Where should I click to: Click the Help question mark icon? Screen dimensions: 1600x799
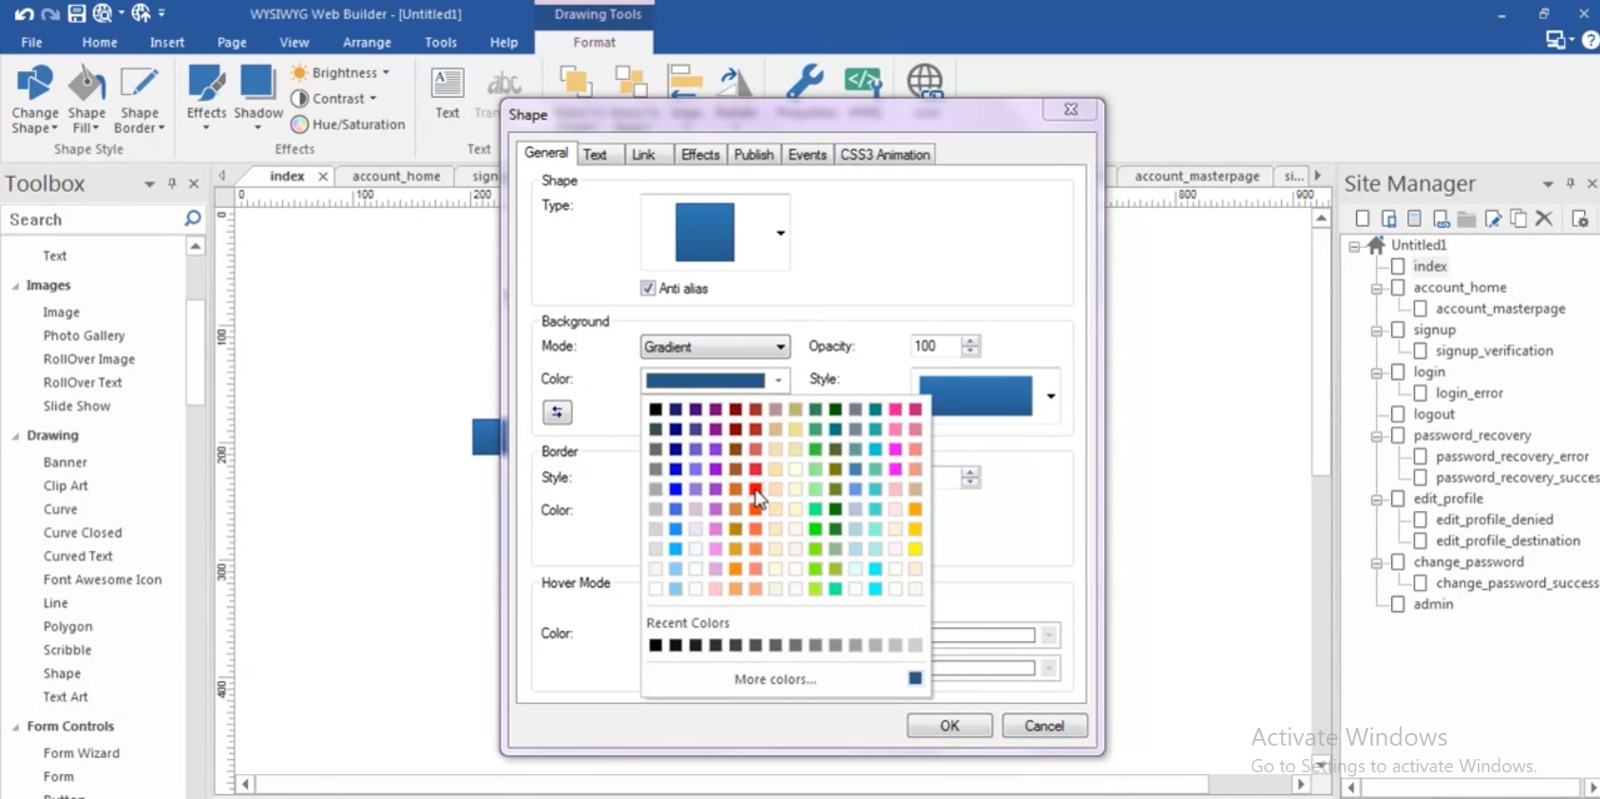tap(1590, 40)
